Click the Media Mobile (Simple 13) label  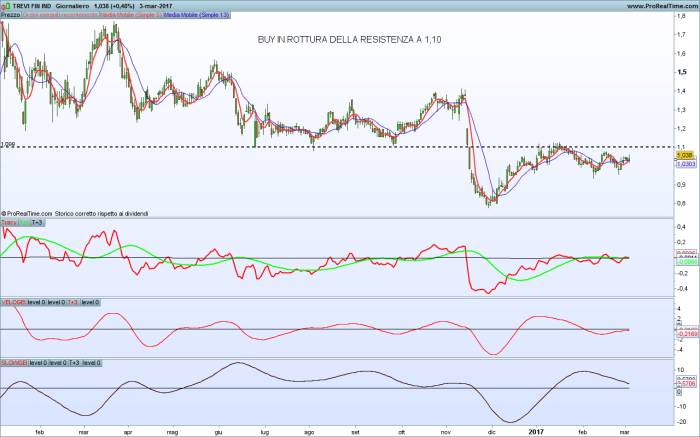coord(194,16)
